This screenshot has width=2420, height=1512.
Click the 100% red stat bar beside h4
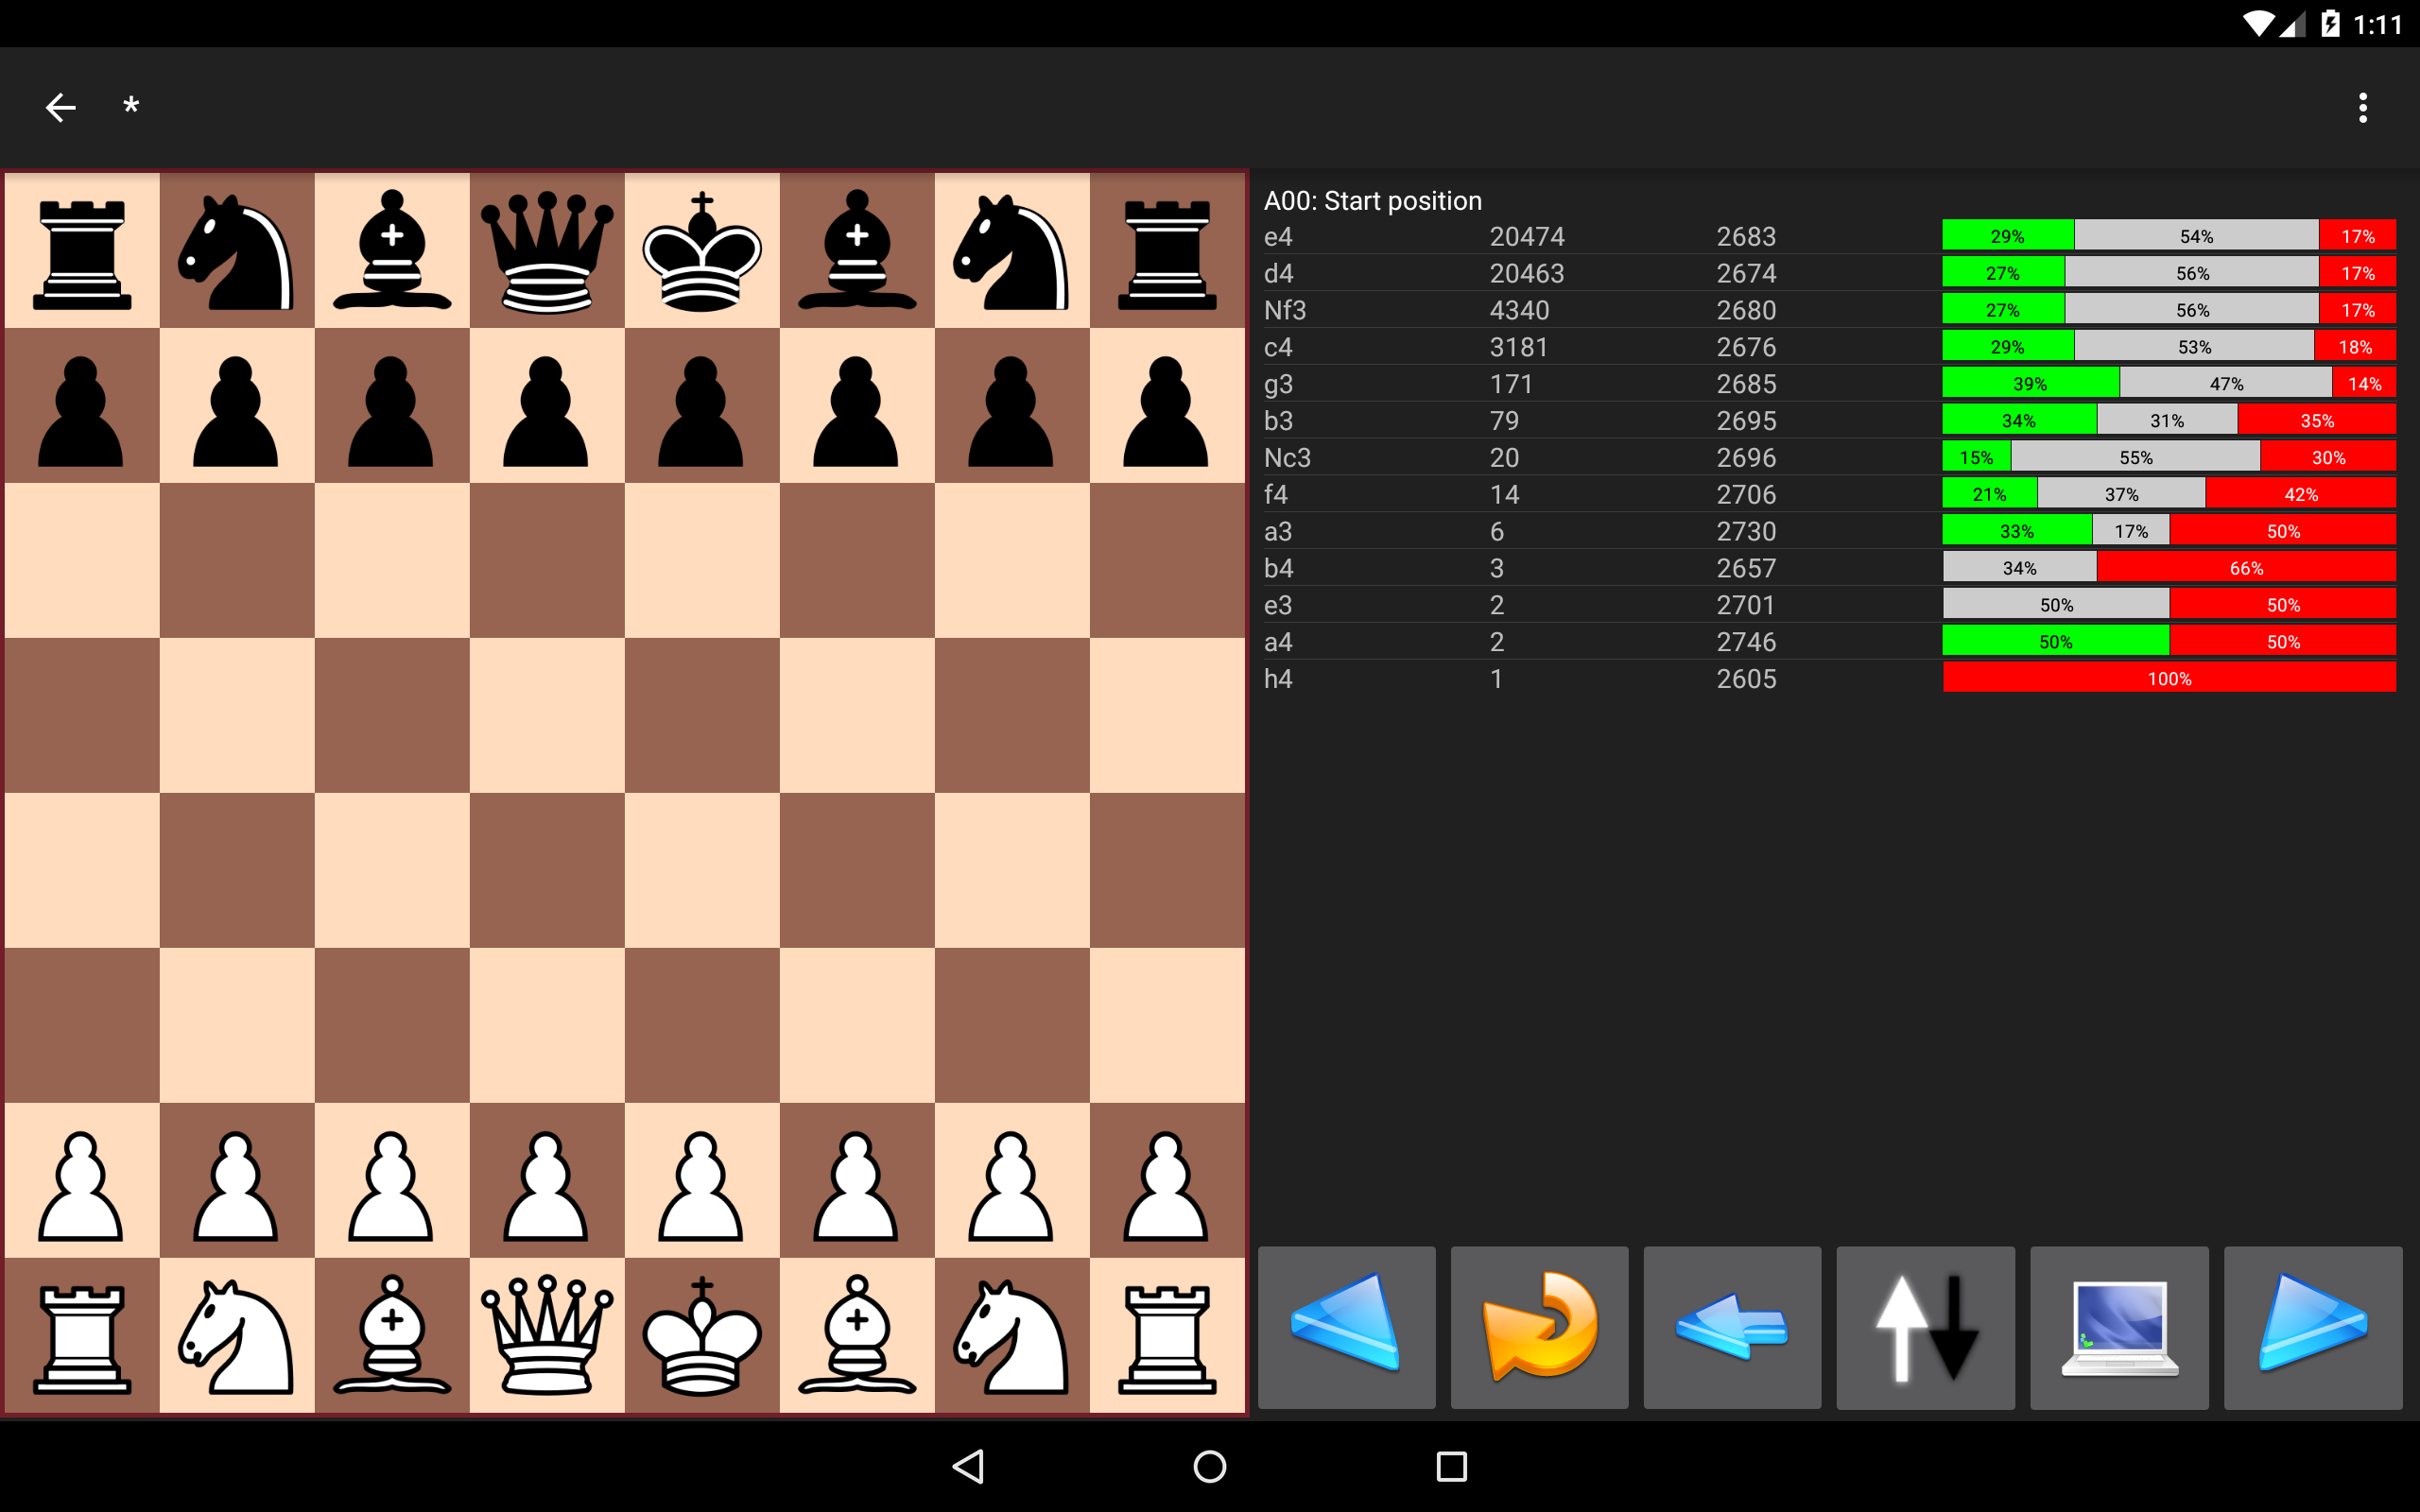pyautogui.click(x=2168, y=678)
